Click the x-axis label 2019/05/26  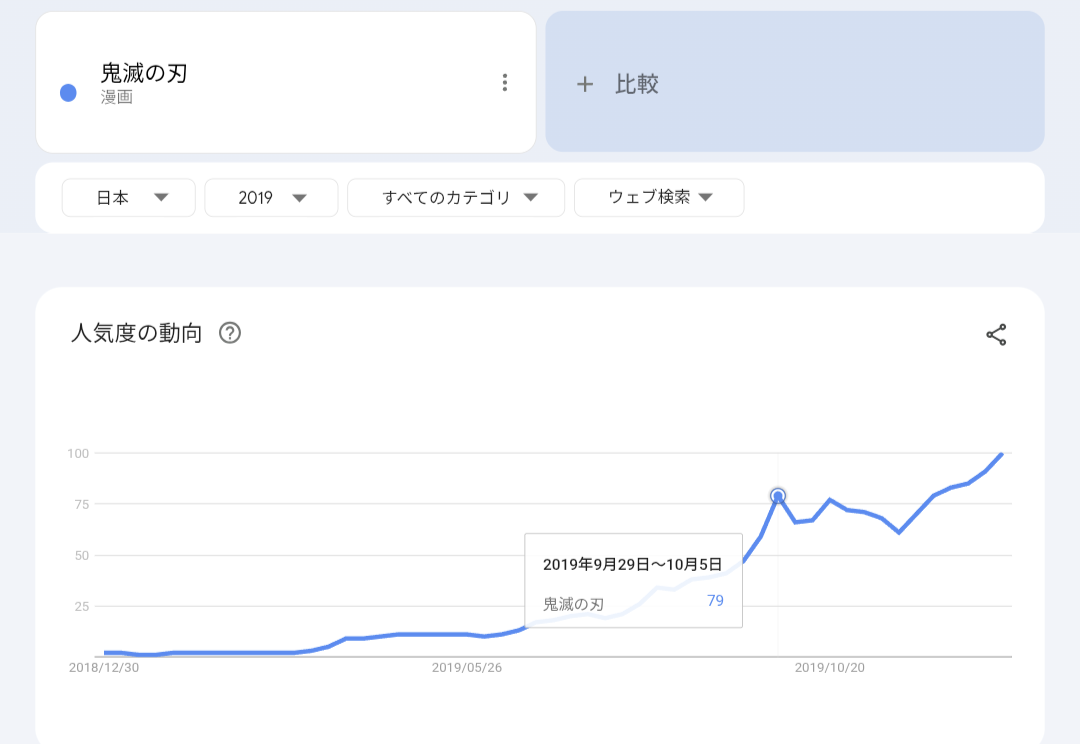click(x=467, y=668)
